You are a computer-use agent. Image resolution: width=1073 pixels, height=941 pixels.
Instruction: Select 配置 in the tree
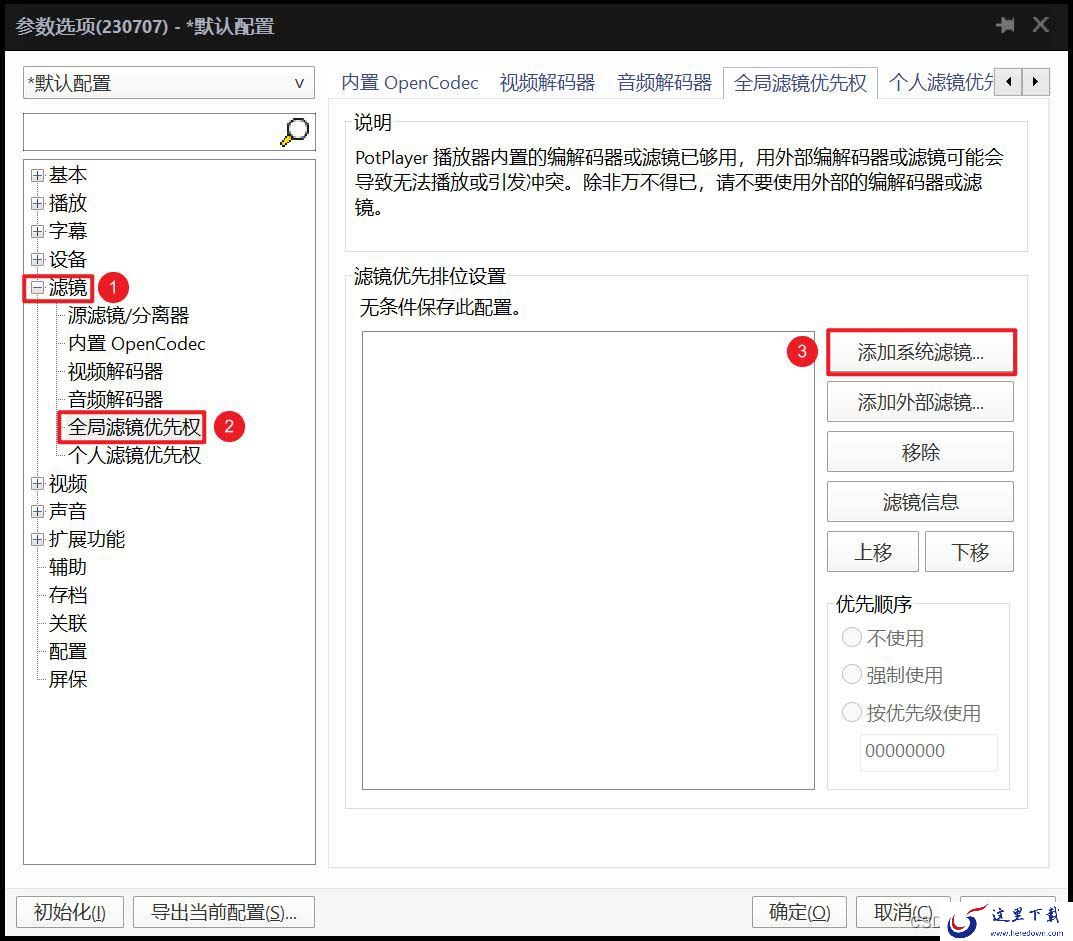68,652
